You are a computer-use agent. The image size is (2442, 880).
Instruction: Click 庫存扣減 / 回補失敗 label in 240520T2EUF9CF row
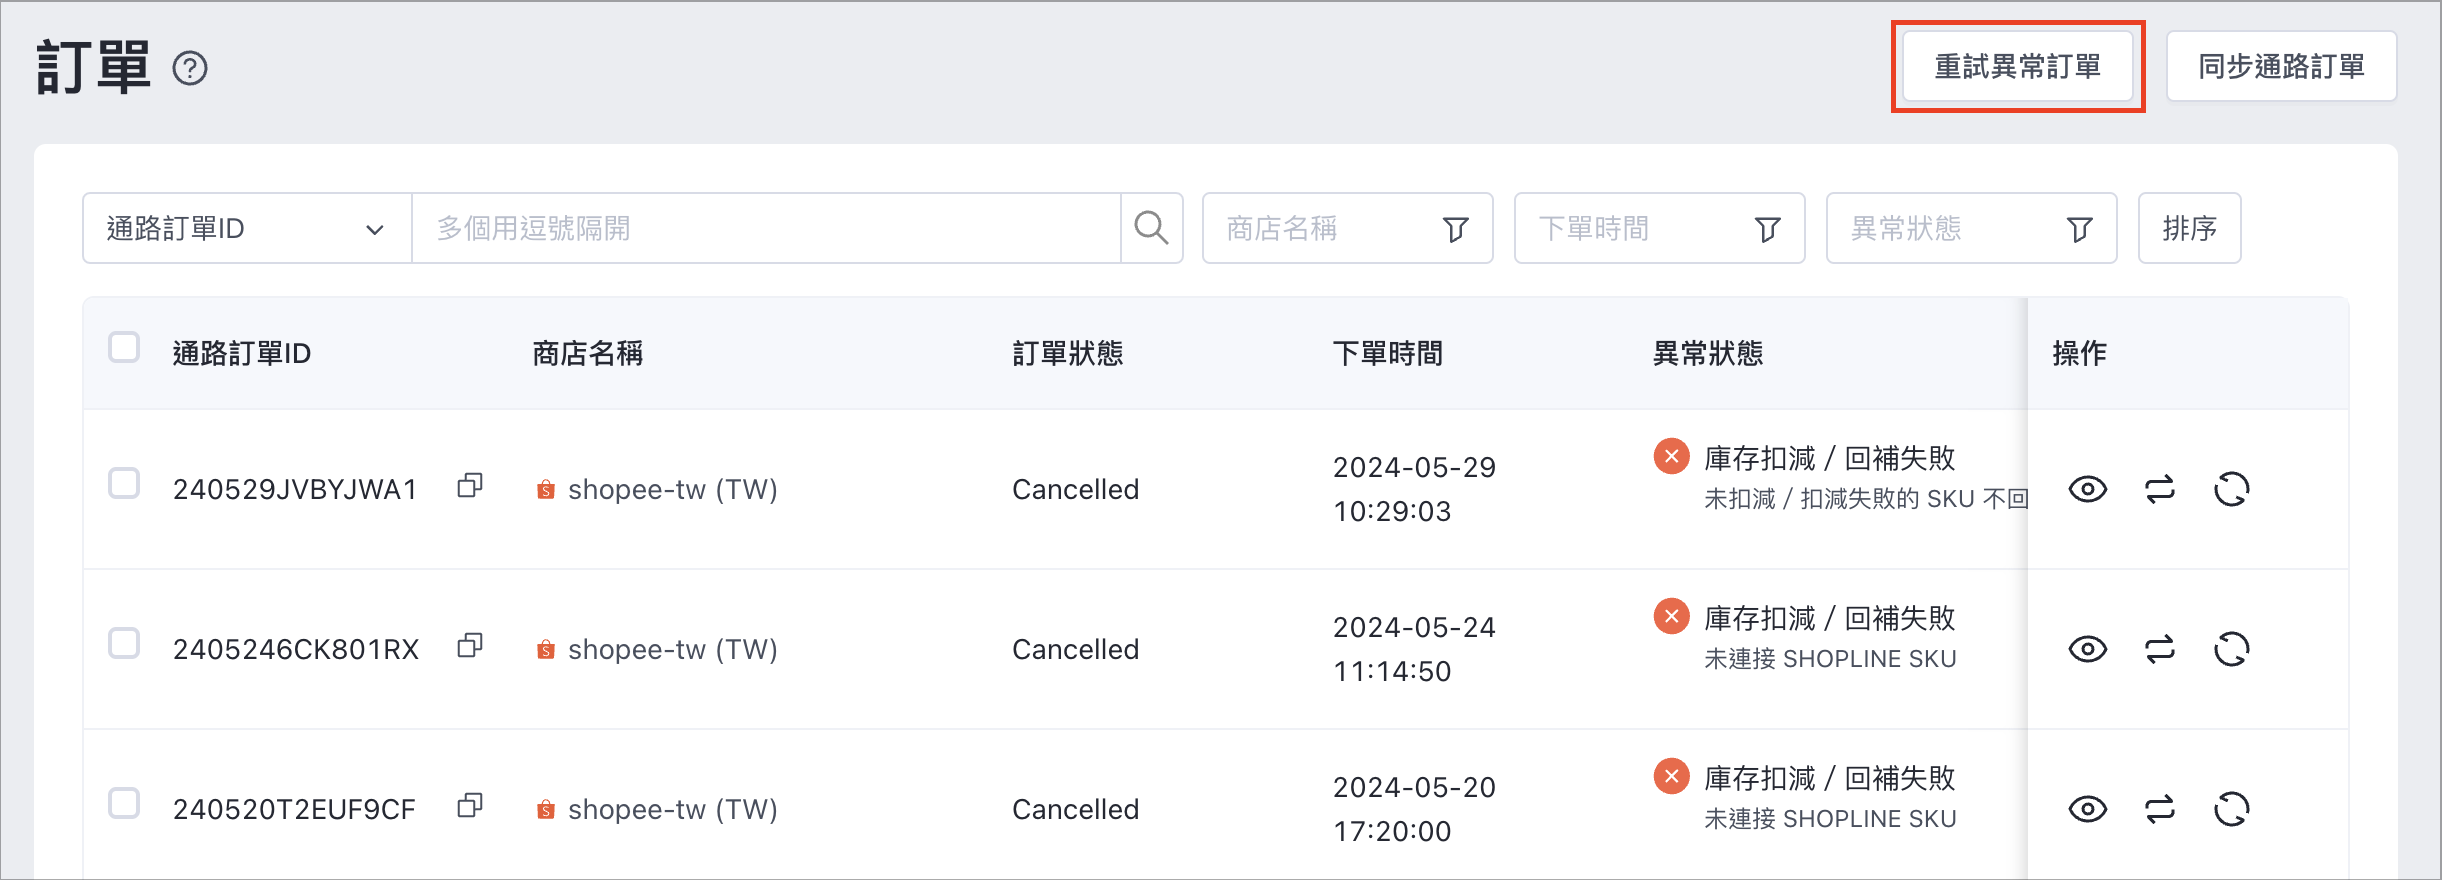click(1830, 778)
